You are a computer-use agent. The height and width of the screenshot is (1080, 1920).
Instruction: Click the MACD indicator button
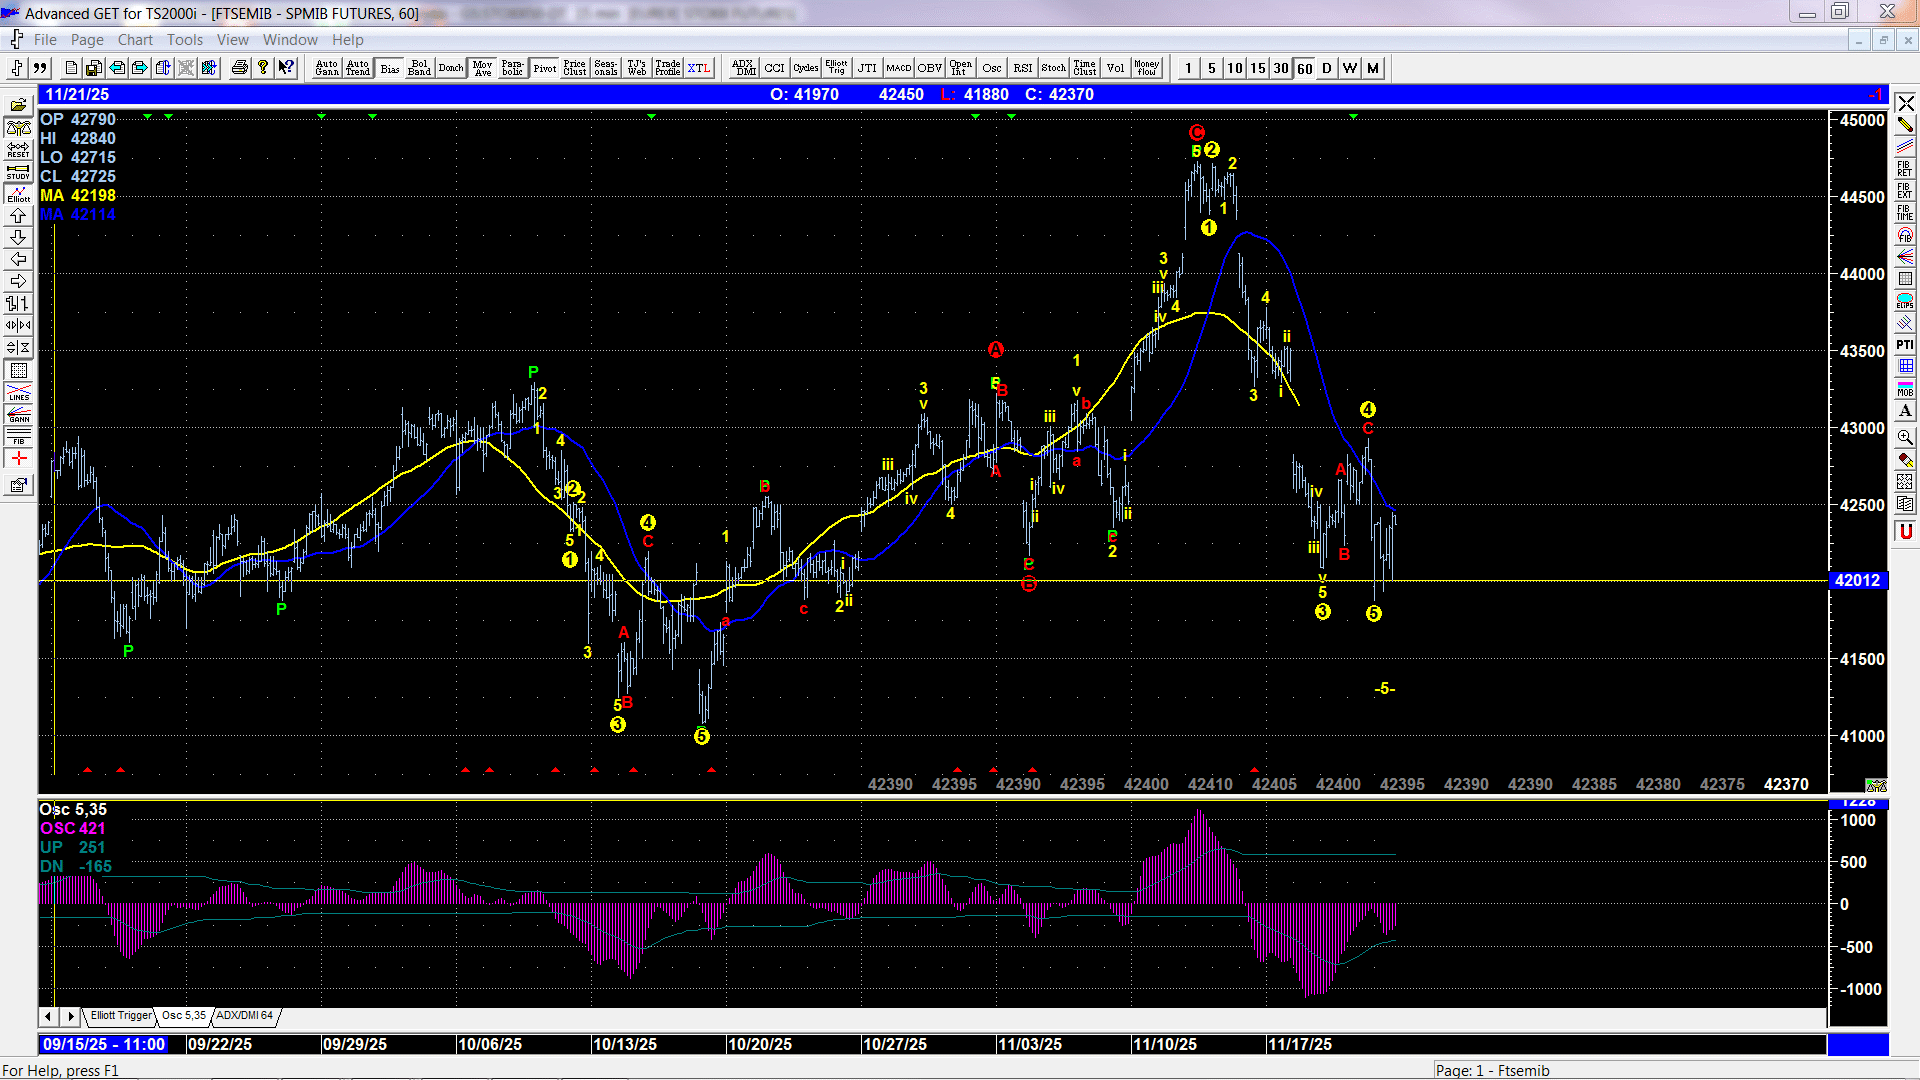(898, 68)
